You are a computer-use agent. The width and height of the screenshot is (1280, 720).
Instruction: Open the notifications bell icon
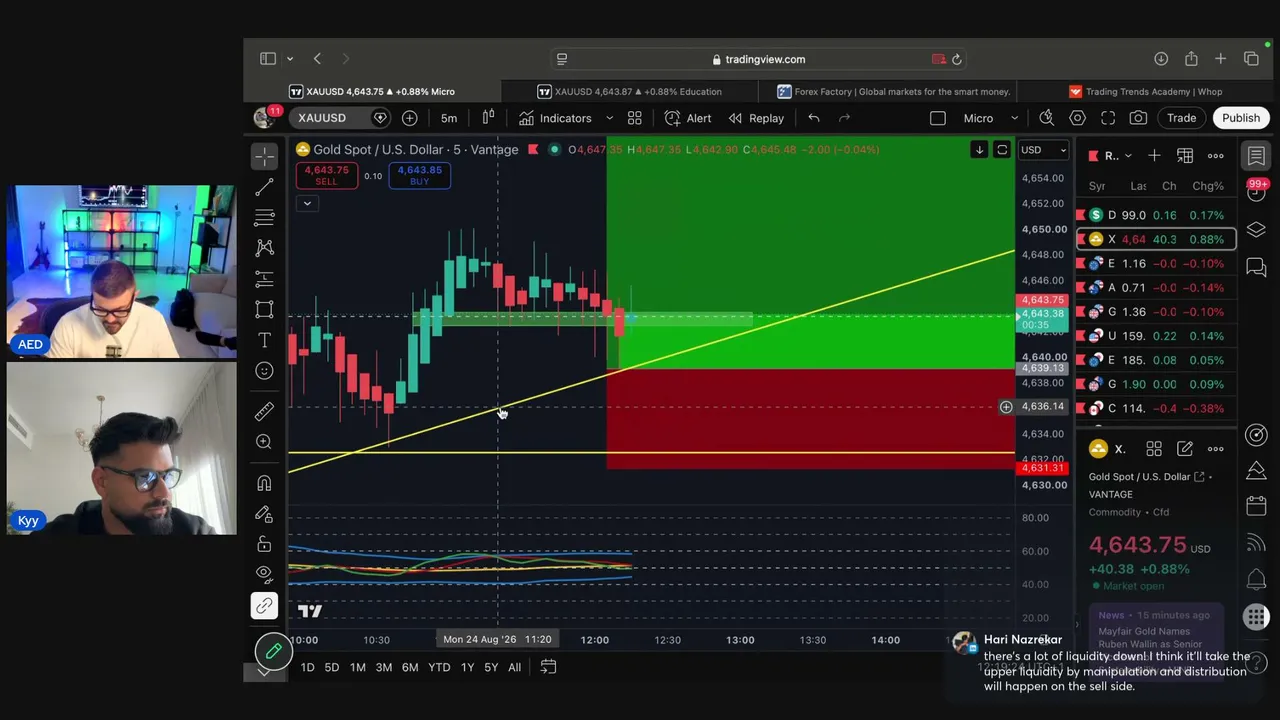(x=1256, y=579)
